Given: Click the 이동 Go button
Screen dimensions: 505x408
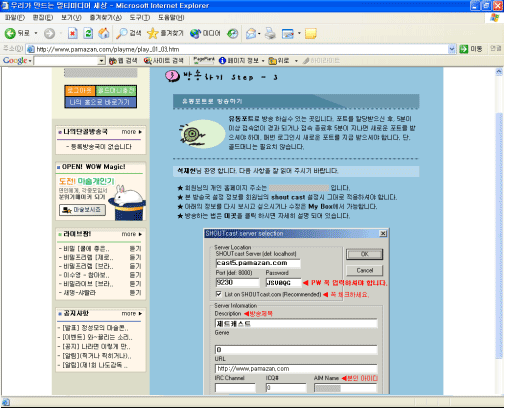Looking at the screenshot, I should tap(471, 49).
